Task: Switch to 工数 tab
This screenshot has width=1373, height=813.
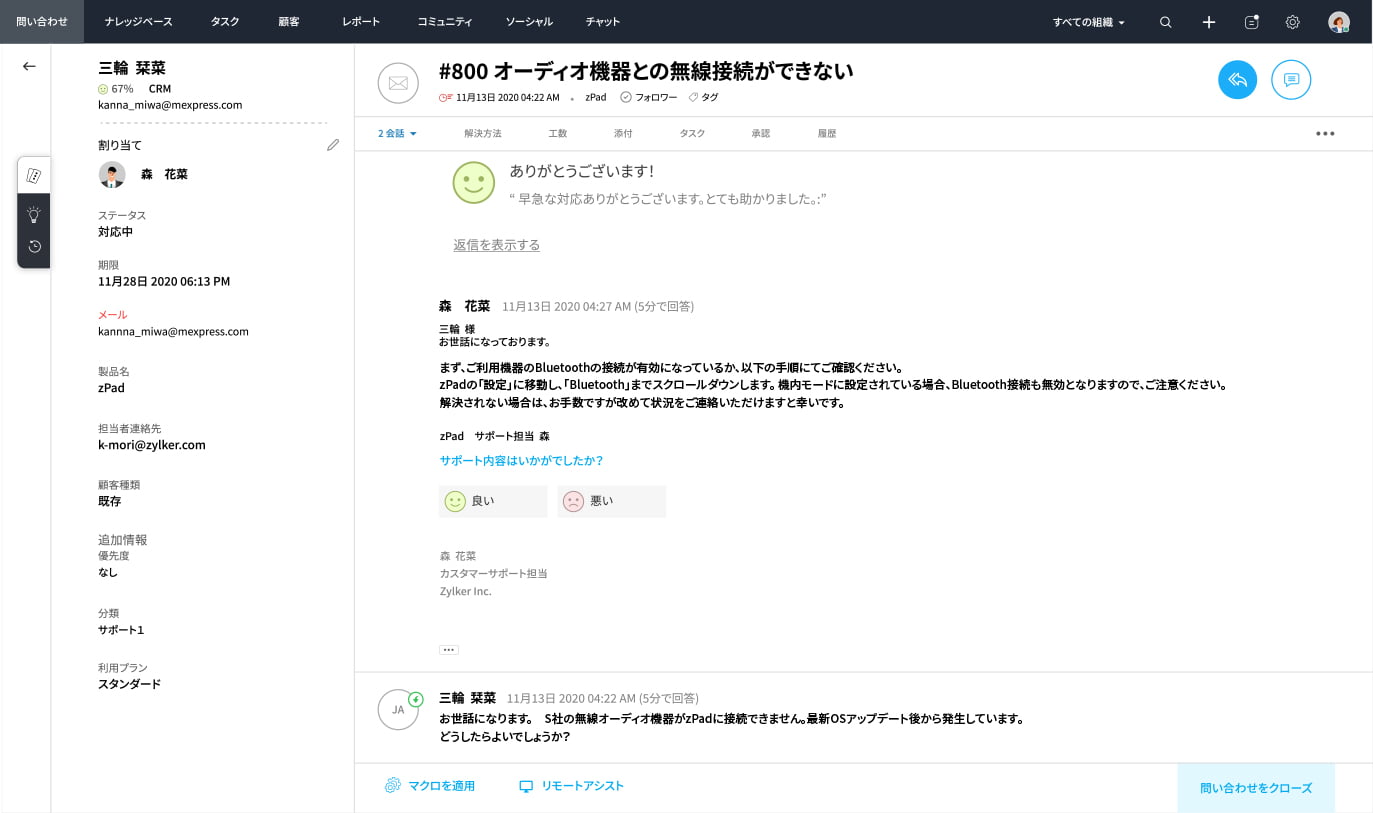Action: 558,133
